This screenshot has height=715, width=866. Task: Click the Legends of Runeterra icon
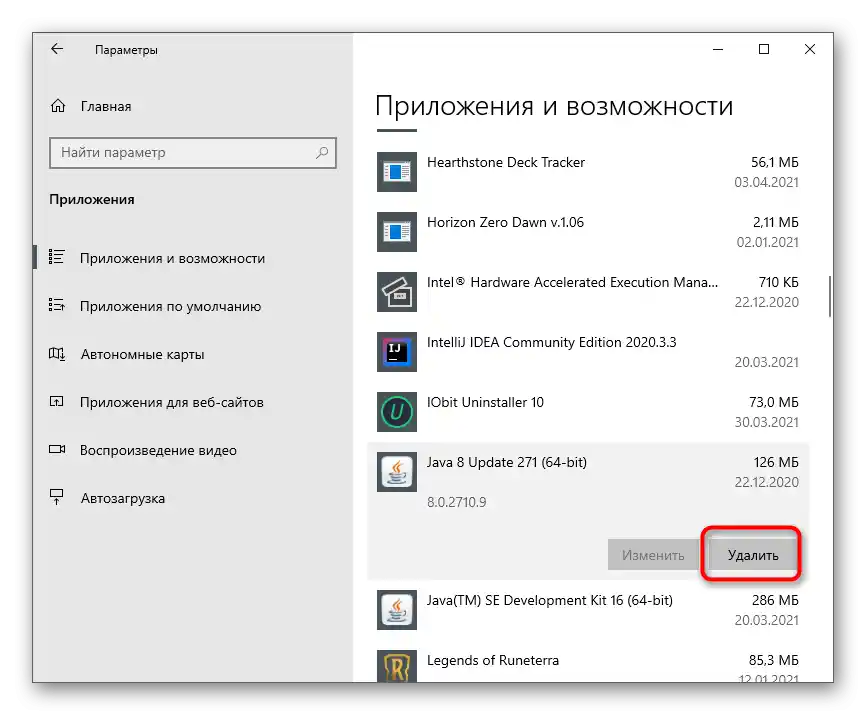(x=397, y=666)
